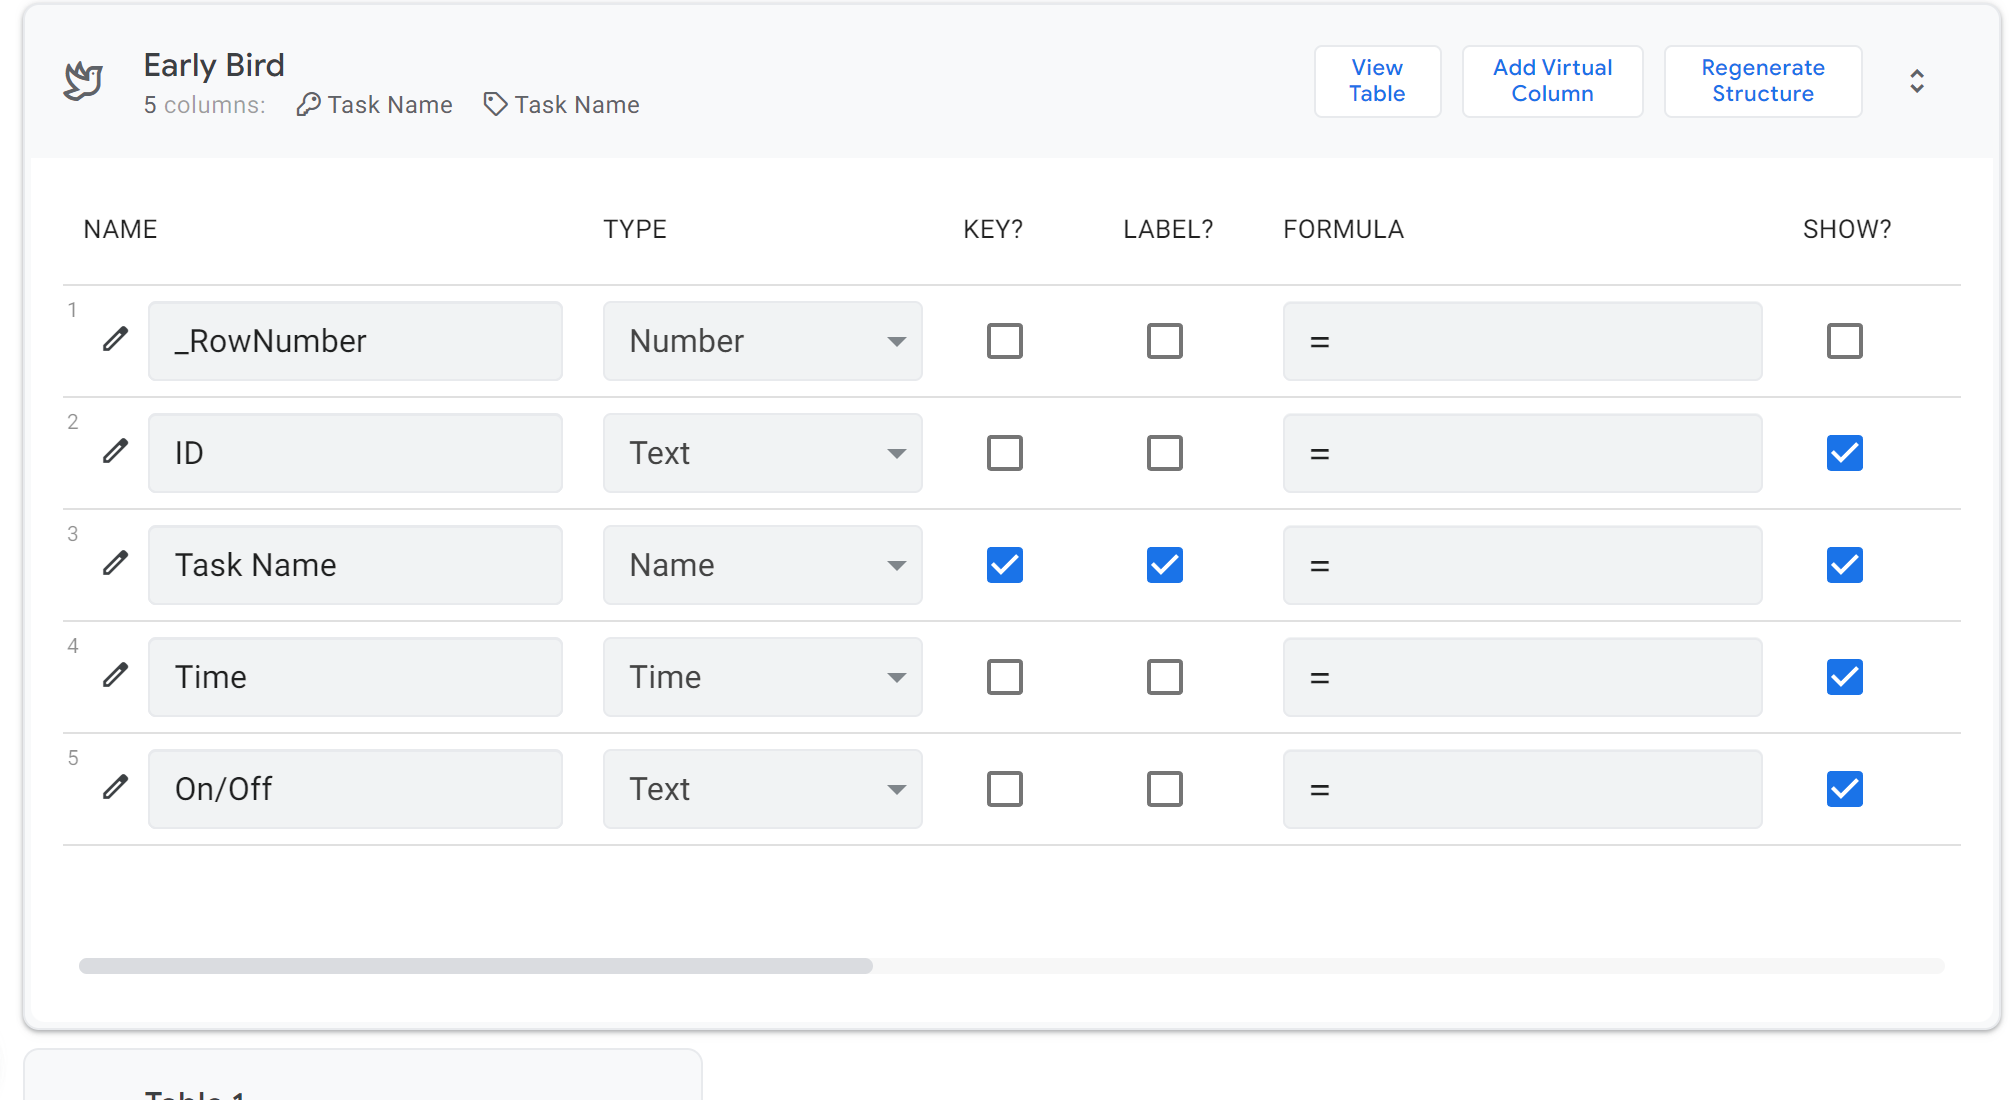Click the Early Bird table bird icon
Screen dimensions: 2012x1100
pyautogui.click(x=83, y=81)
